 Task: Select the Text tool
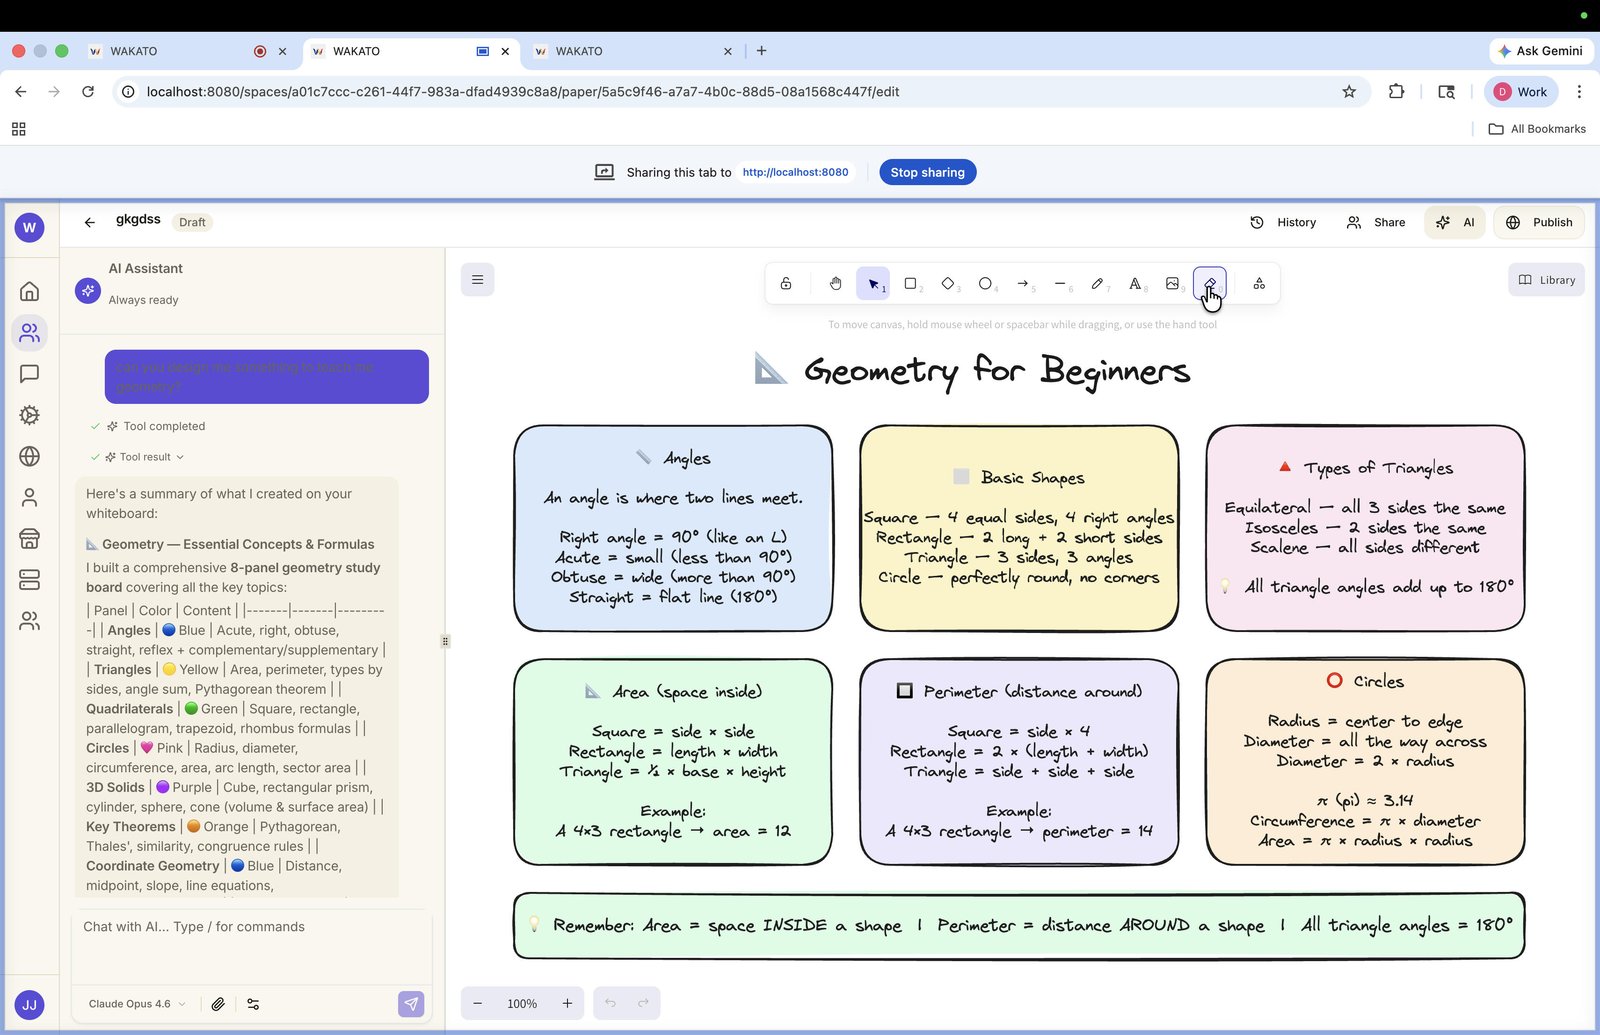point(1135,284)
